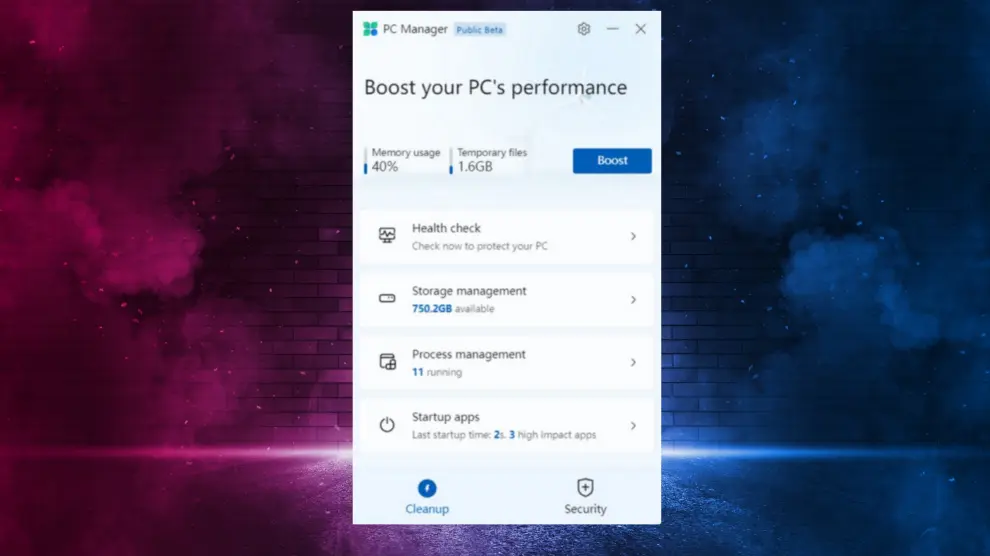Expand Storage management with its chevron
The width and height of the screenshot is (990, 556).
click(633, 299)
